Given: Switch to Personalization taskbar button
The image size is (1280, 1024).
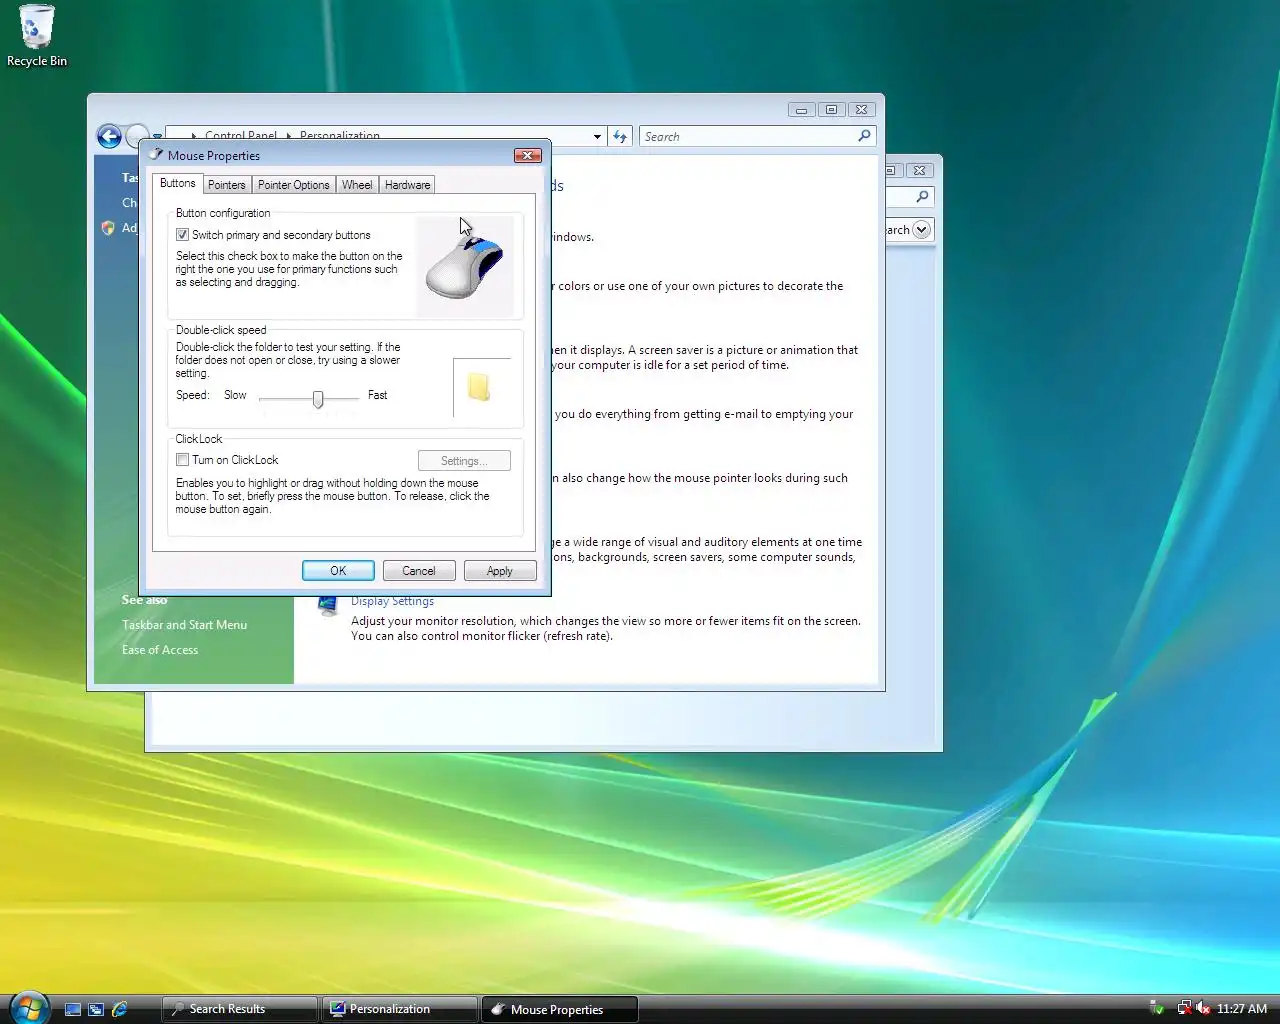Looking at the screenshot, I should coord(400,1009).
